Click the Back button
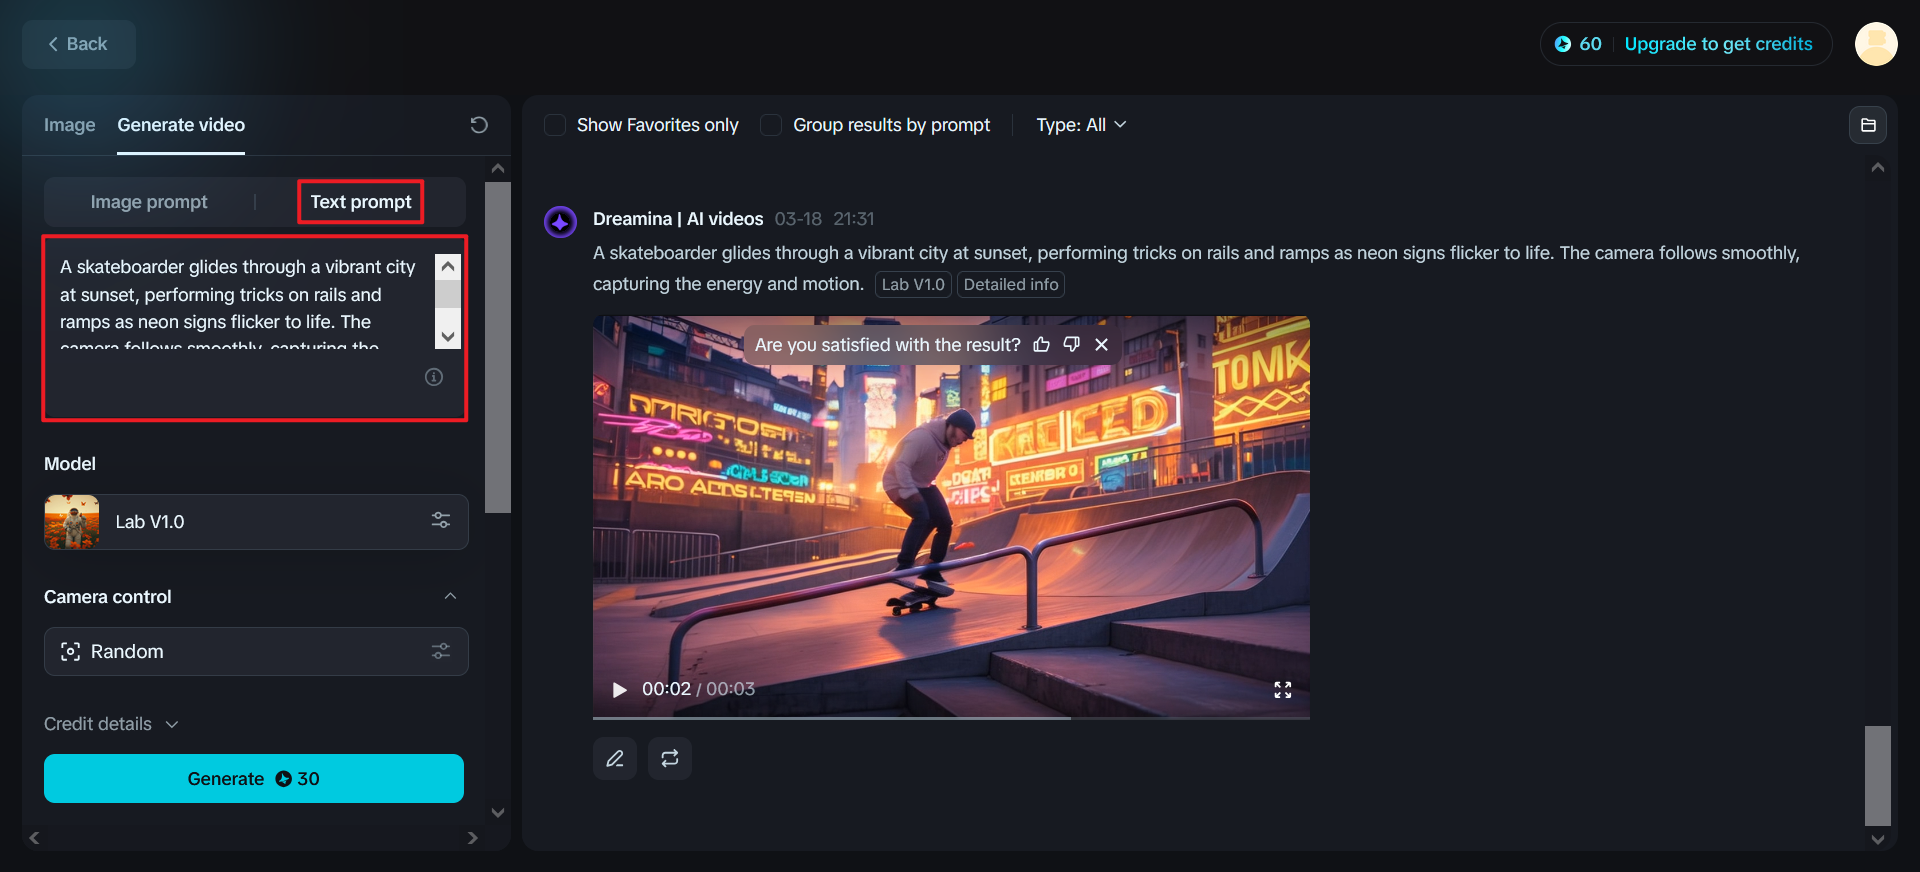This screenshot has width=1920, height=872. click(79, 44)
